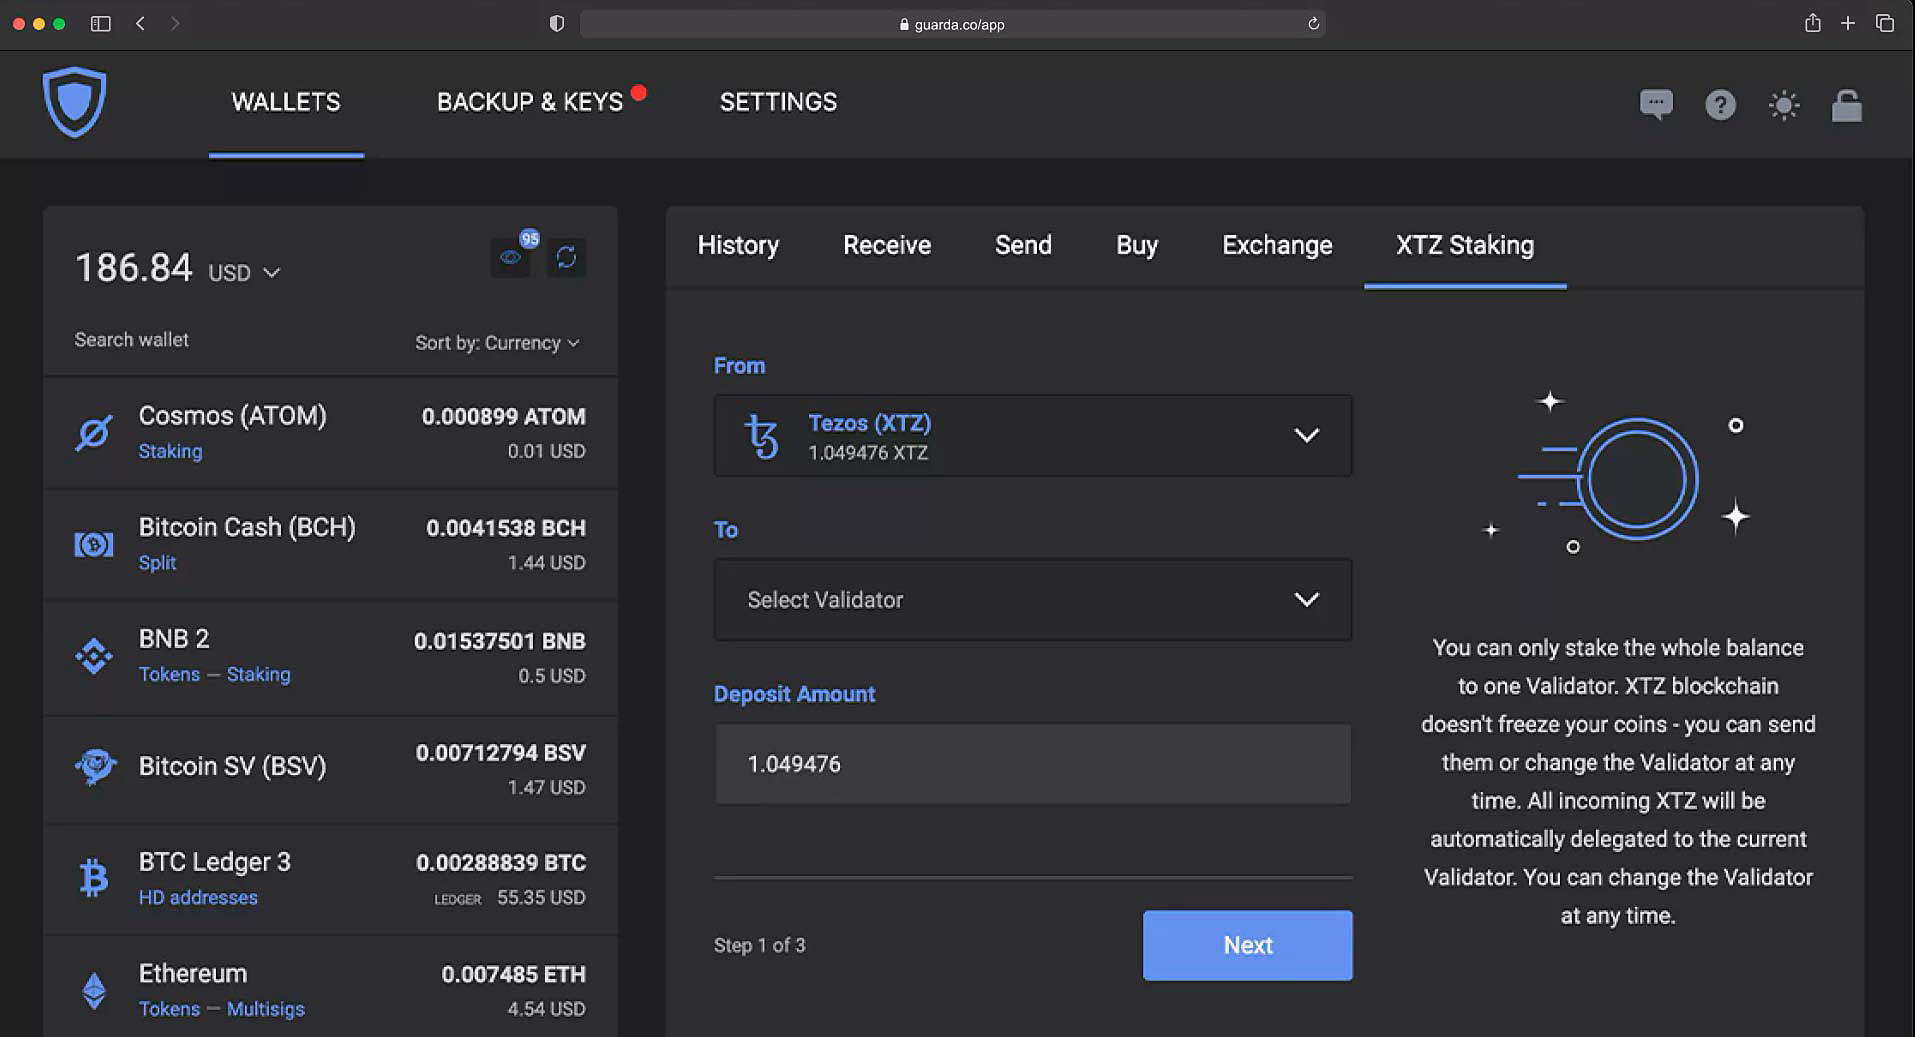
Task: Open the chat support icon
Action: pyautogui.click(x=1656, y=104)
